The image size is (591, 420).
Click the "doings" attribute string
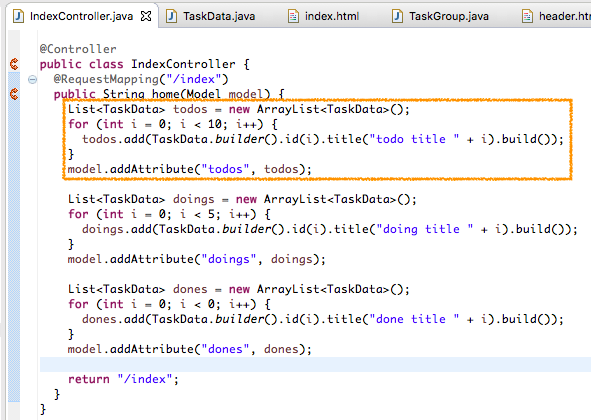pos(229,259)
